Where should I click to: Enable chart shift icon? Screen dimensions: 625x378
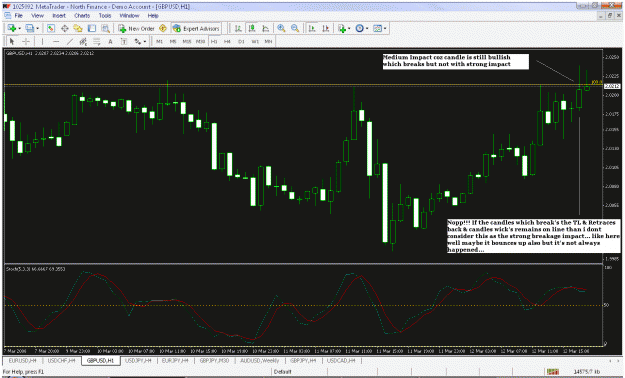tap(326, 28)
